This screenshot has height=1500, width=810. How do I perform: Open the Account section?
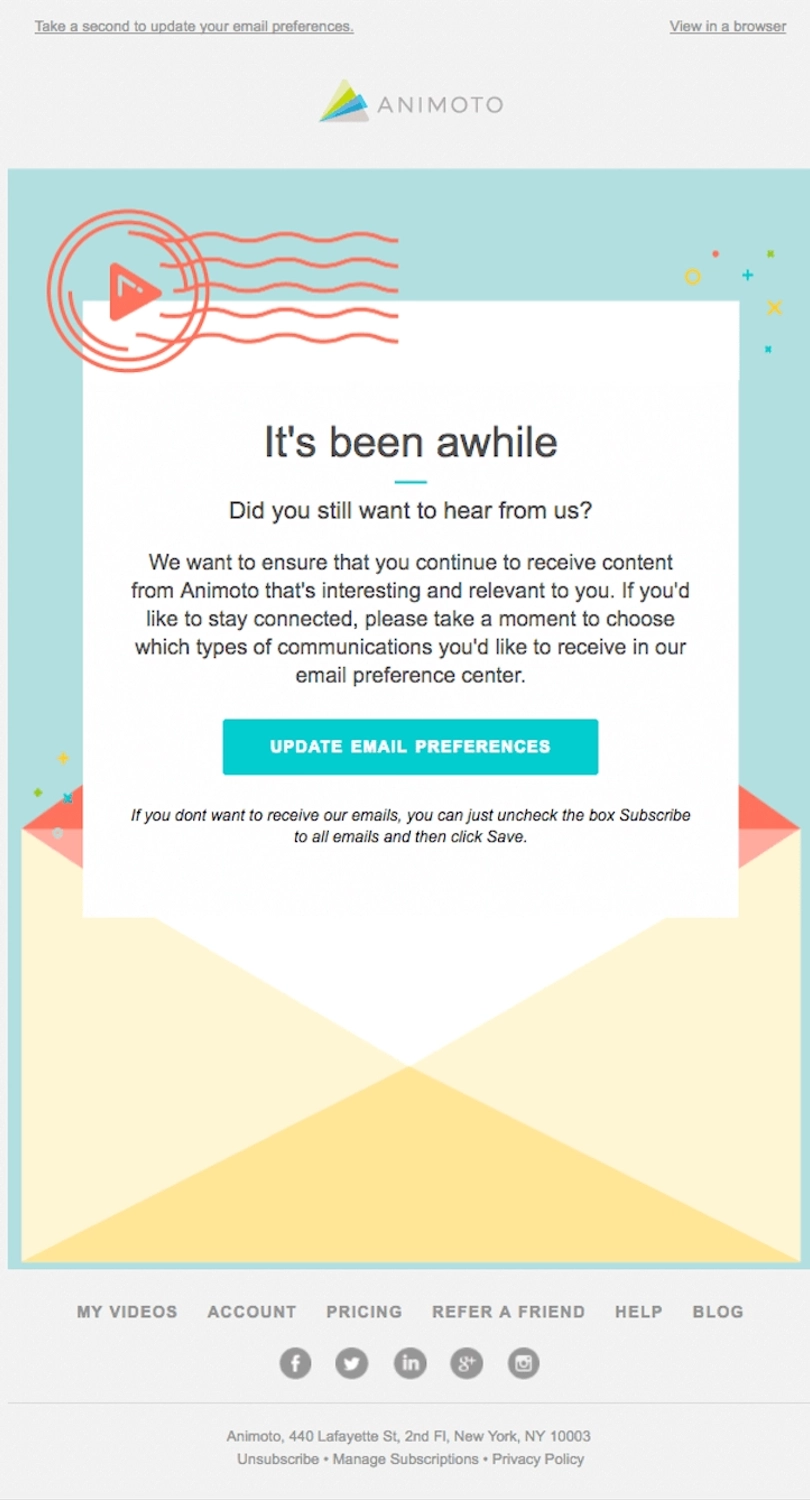(251, 1311)
